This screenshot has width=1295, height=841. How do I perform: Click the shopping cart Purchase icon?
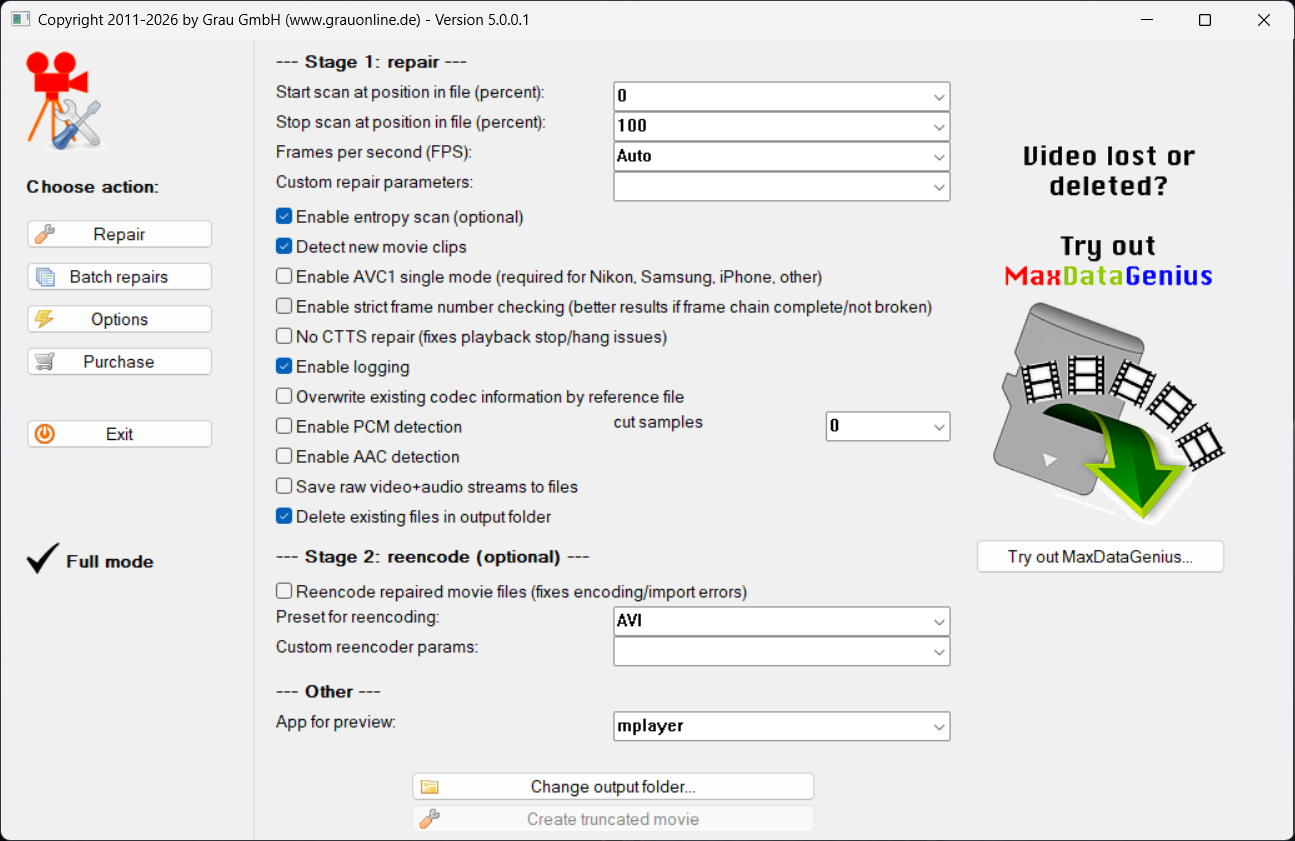[44, 362]
